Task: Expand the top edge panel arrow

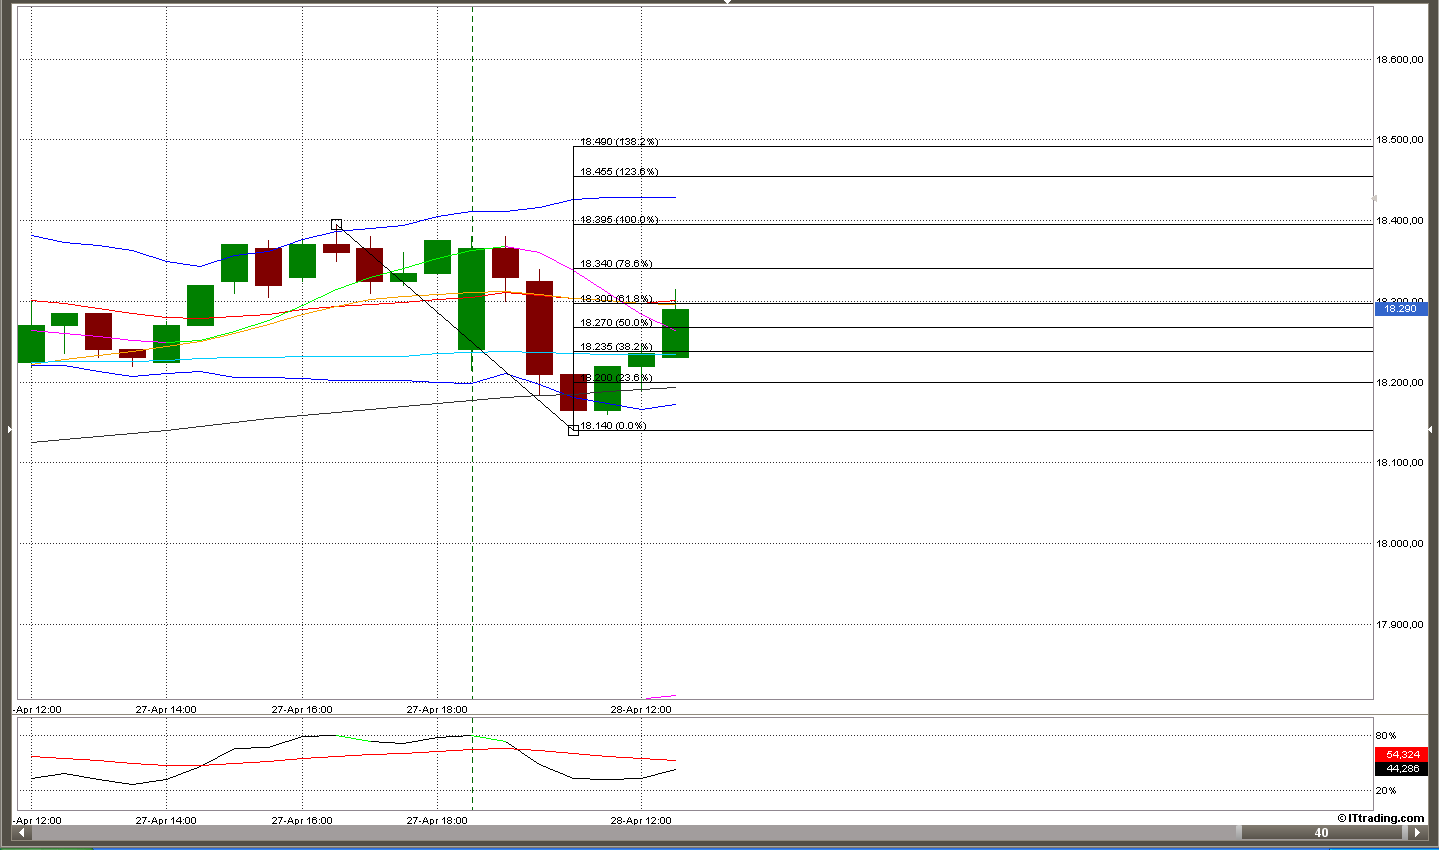Action: click(727, 3)
